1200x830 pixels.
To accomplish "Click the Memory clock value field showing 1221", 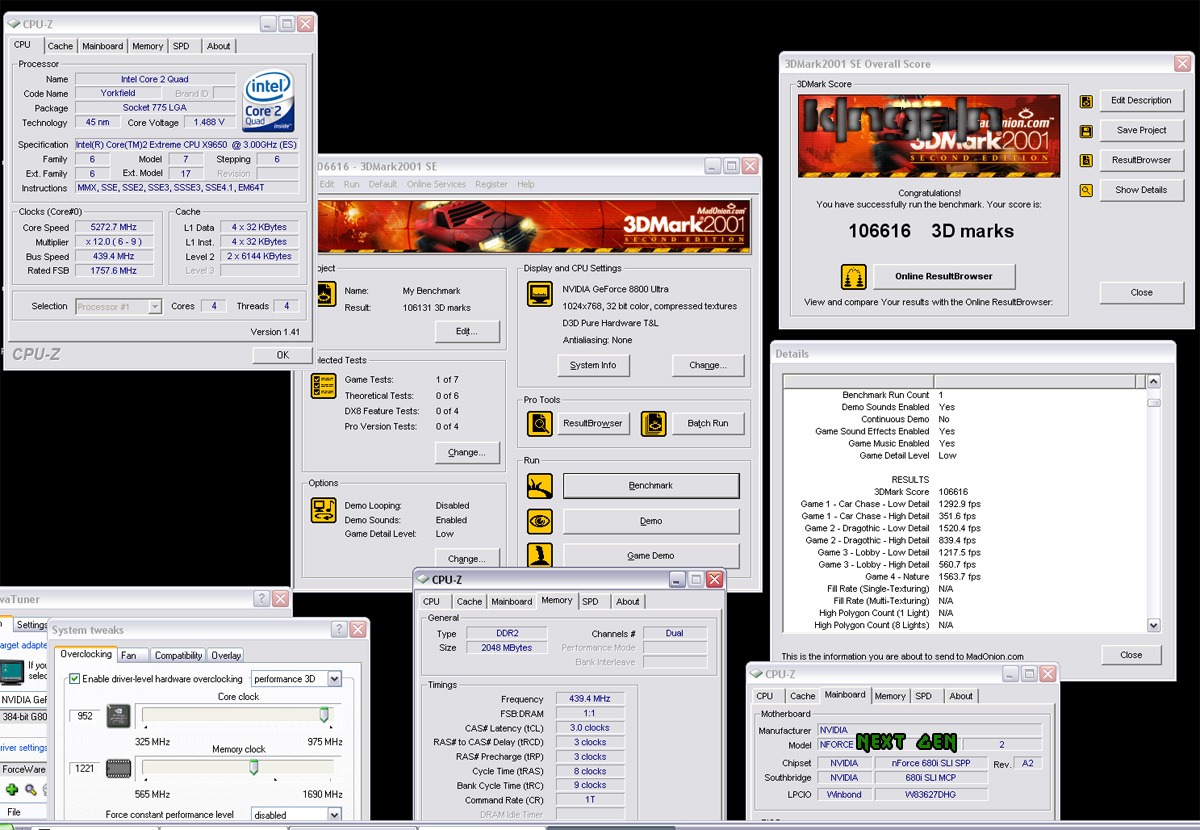I will pos(84,768).
